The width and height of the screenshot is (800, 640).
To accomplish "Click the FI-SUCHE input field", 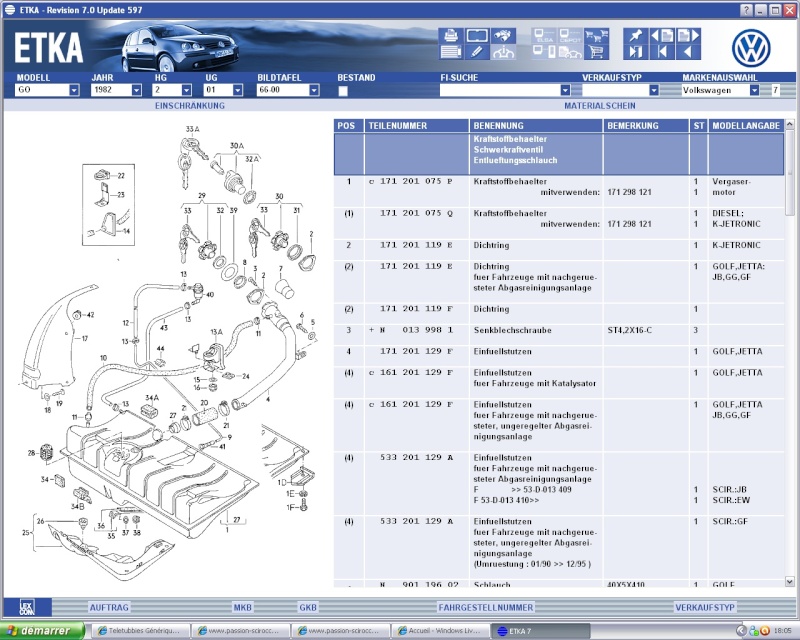I will 500,90.
